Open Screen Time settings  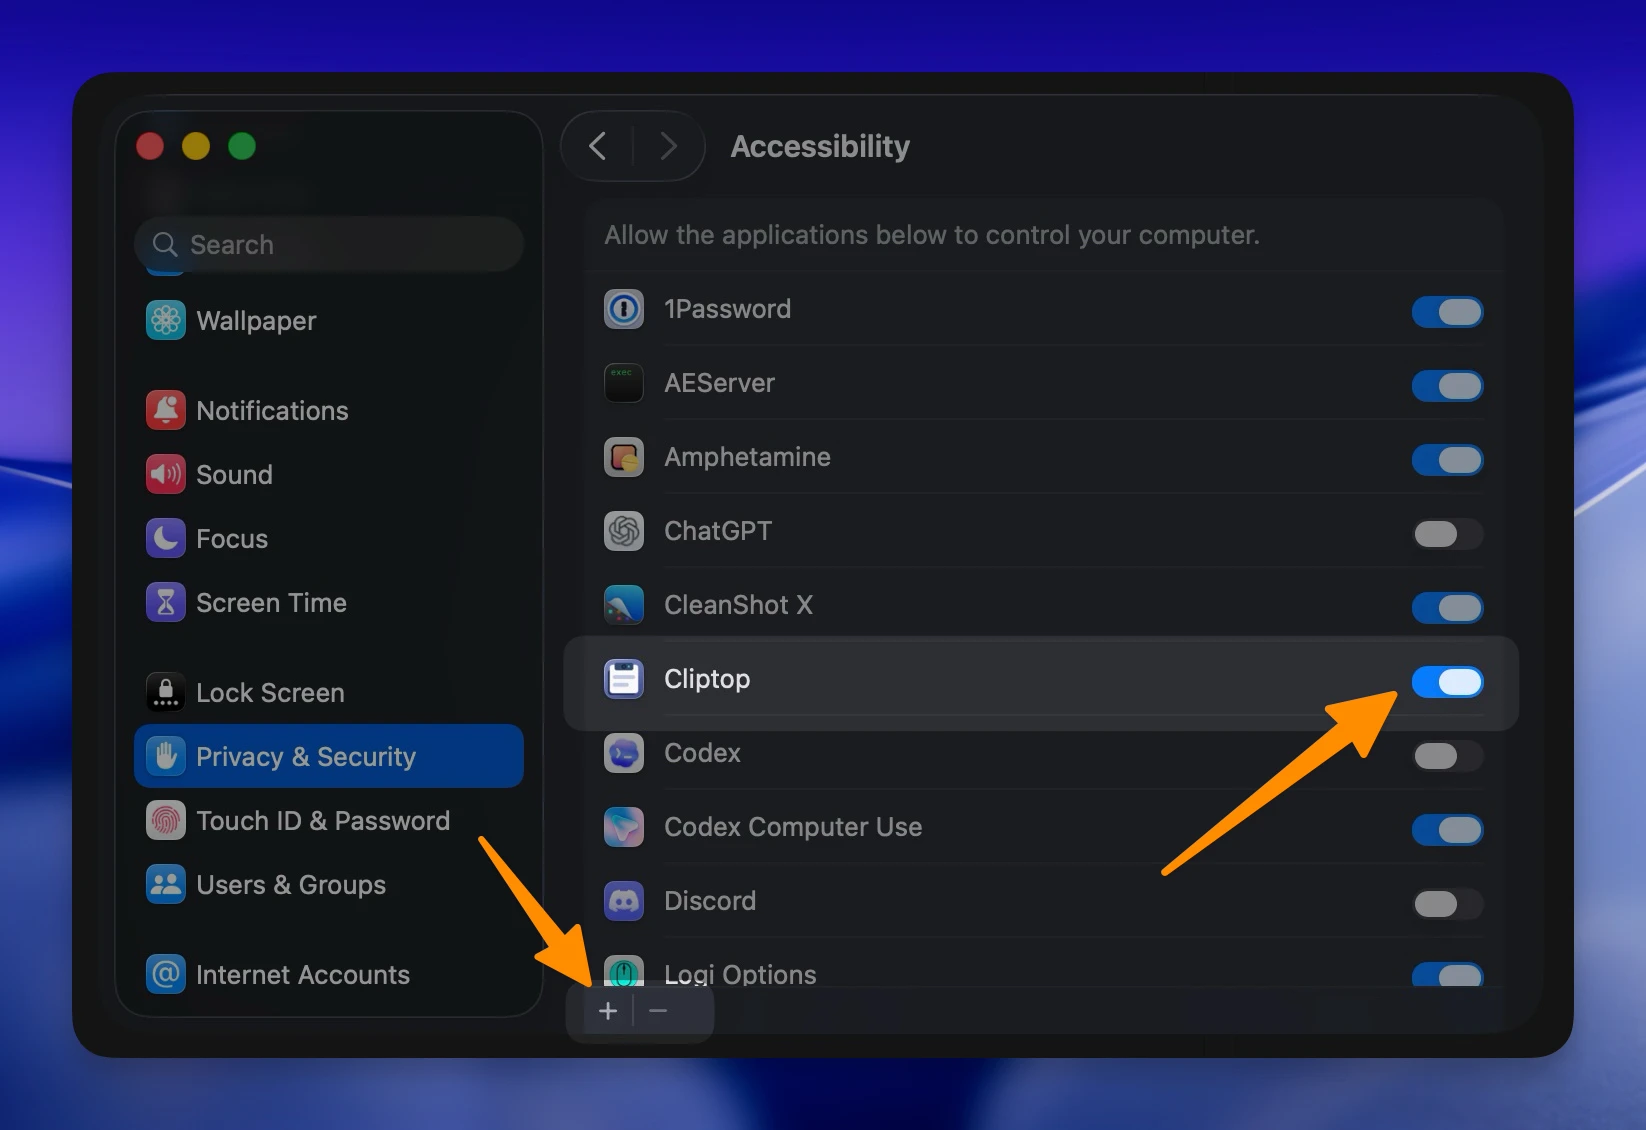tap(329, 602)
